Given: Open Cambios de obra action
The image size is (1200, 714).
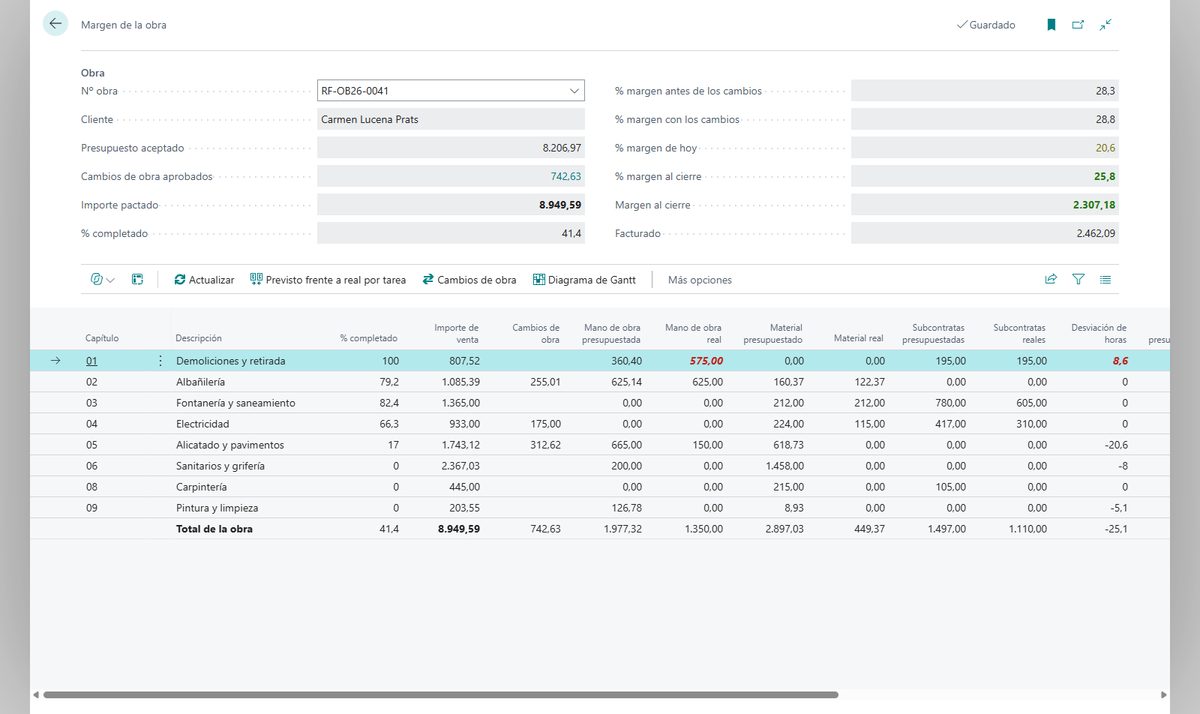Looking at the screenshot, I should click(469, 280).
